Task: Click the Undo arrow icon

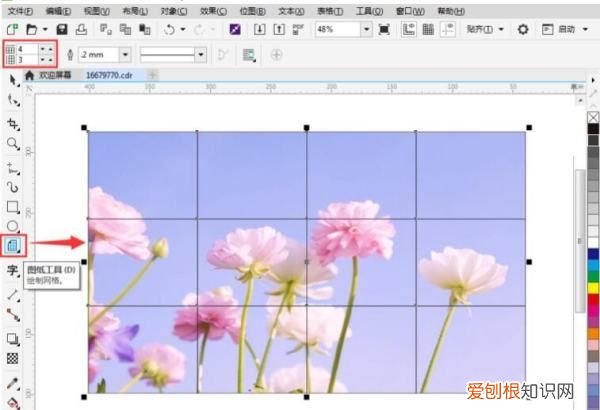Action: 169,29
